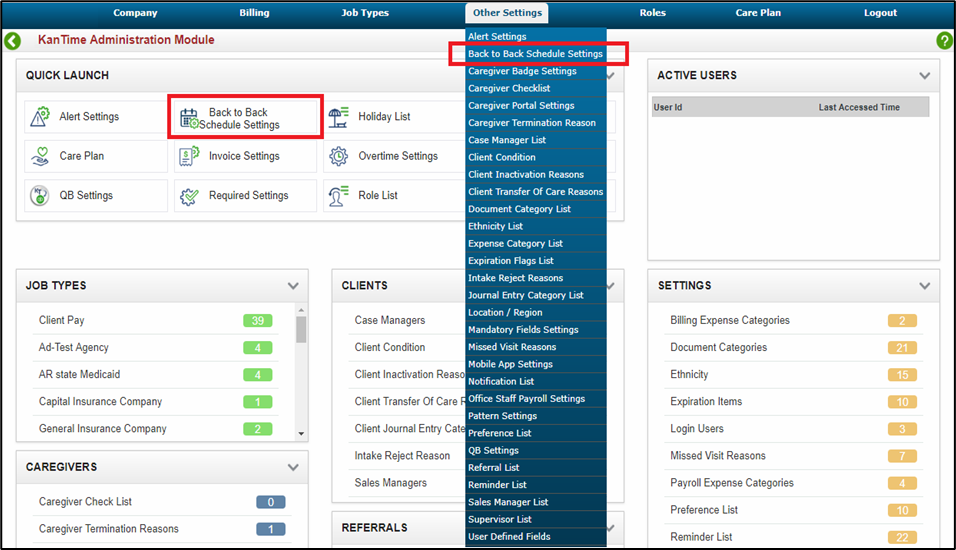Image resolution: width=956 pixels, height=550 pixels.
Task: Choose Mobile App Settings from dropdown
Action: [510, 364]
